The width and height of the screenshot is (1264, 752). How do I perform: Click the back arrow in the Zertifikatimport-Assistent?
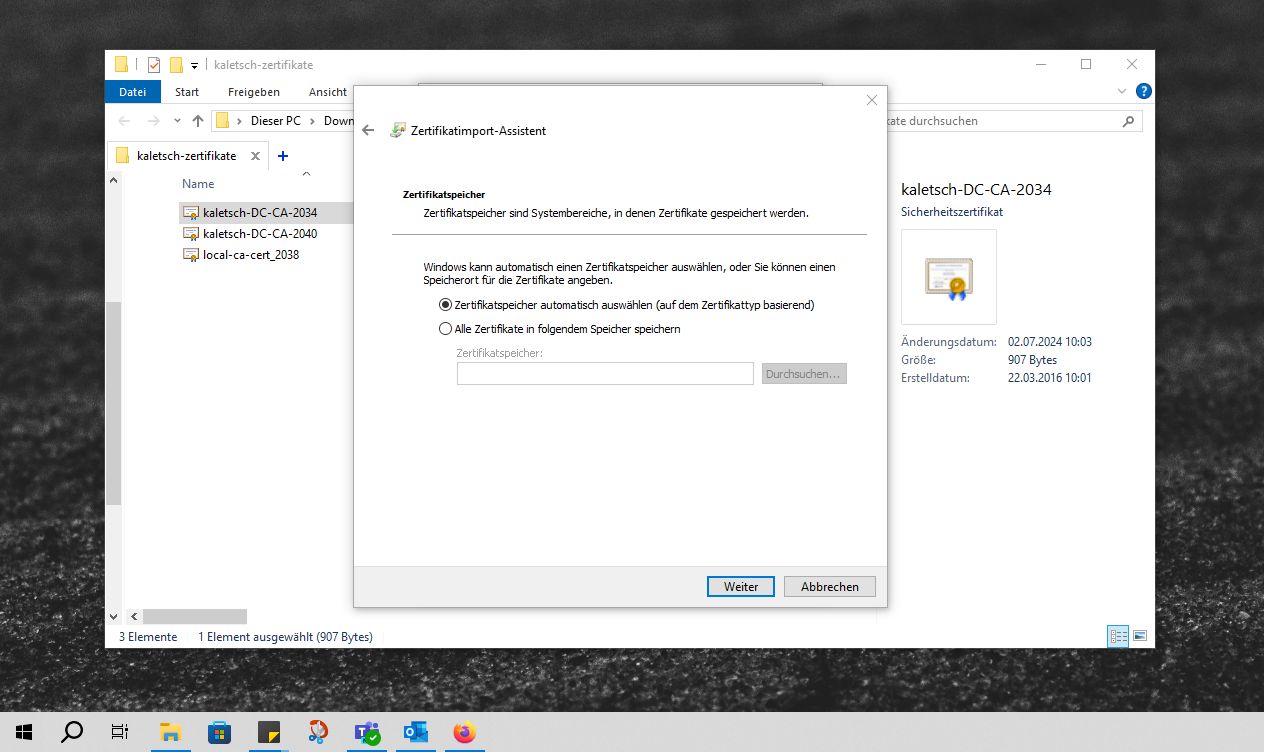point(368,131)
